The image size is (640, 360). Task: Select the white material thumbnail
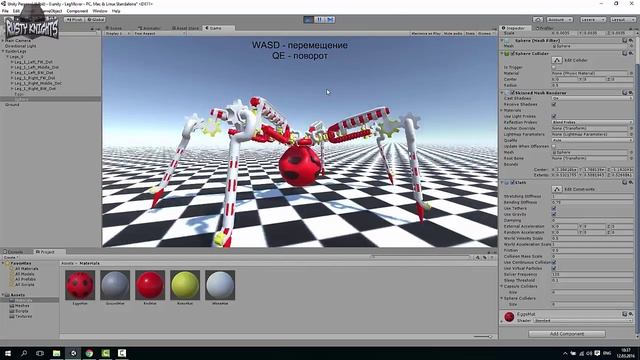click(220, 285)
